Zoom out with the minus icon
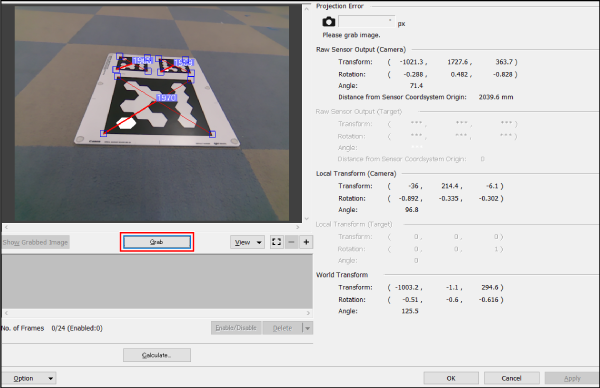The width and height of the screenshot is (600, 388). pos(291,242)
